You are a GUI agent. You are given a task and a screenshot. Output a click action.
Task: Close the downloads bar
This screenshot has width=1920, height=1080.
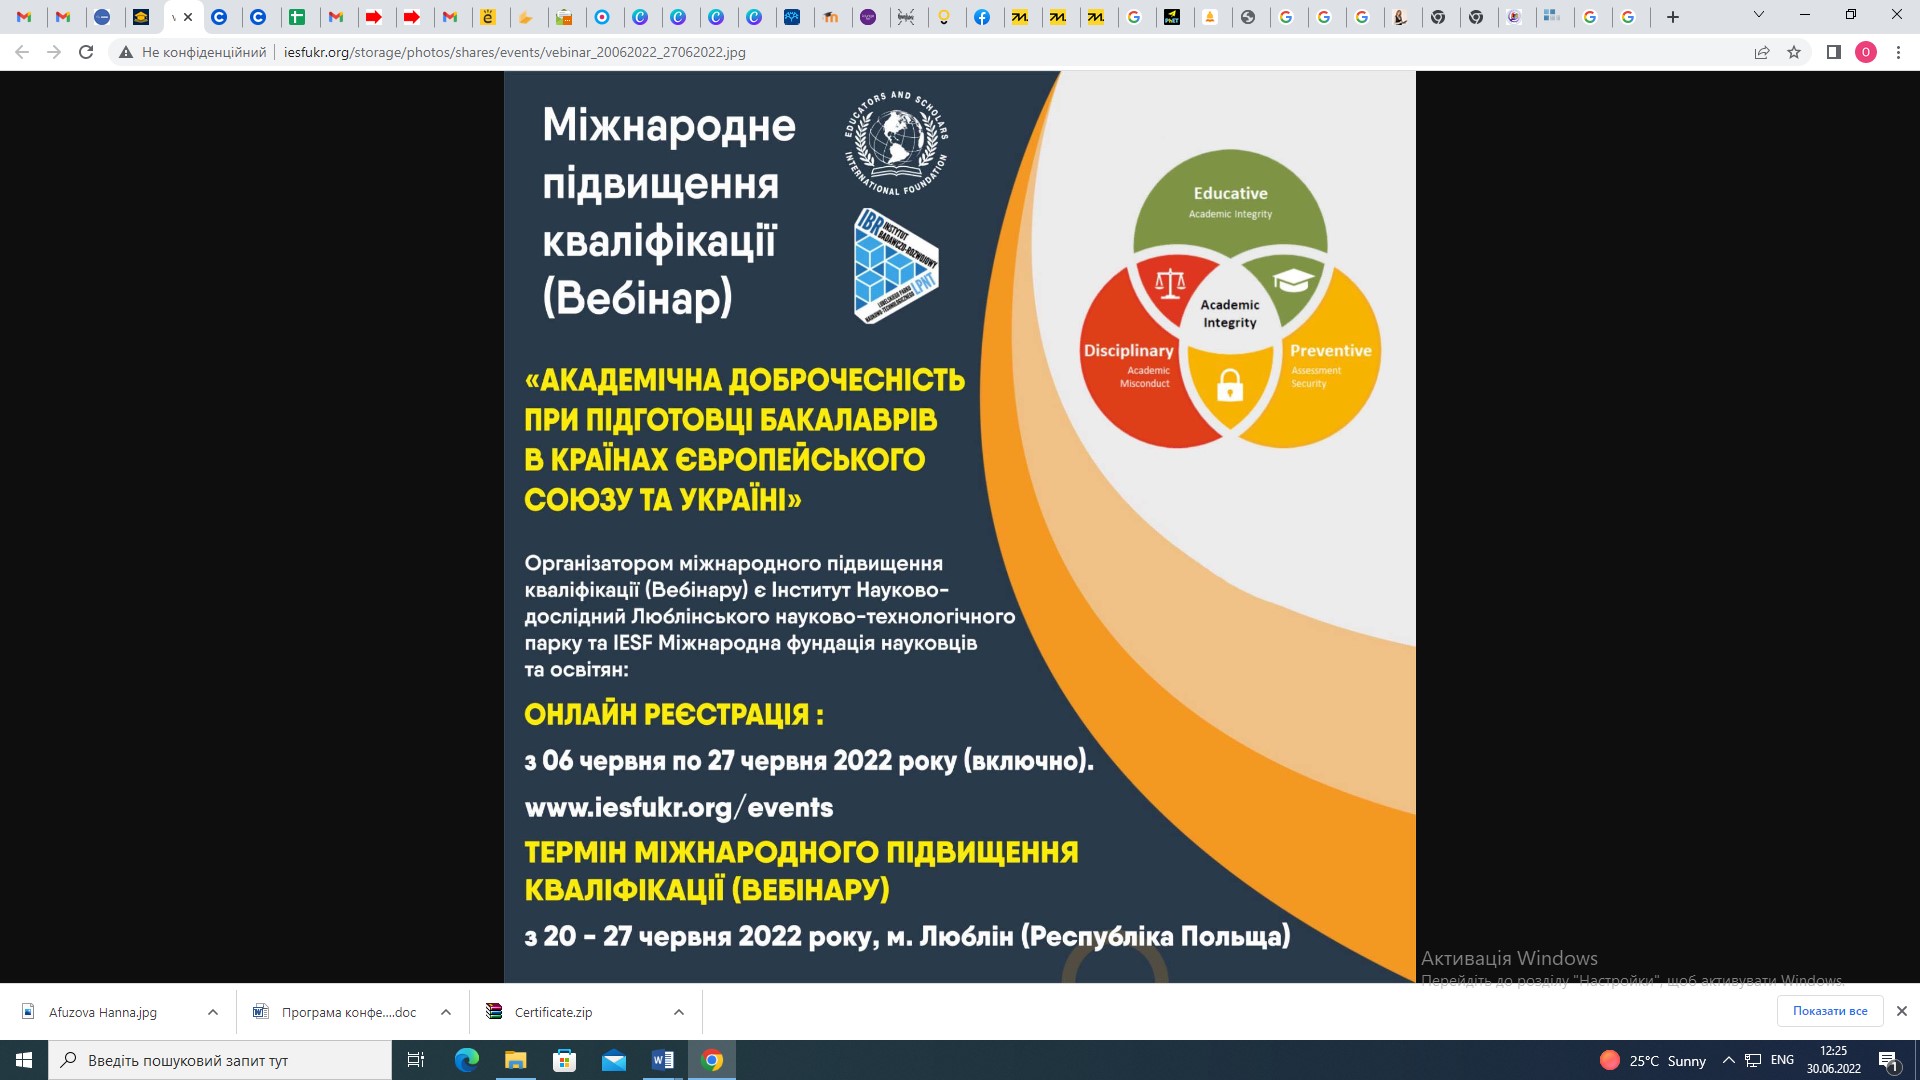pos(1902,1011)
